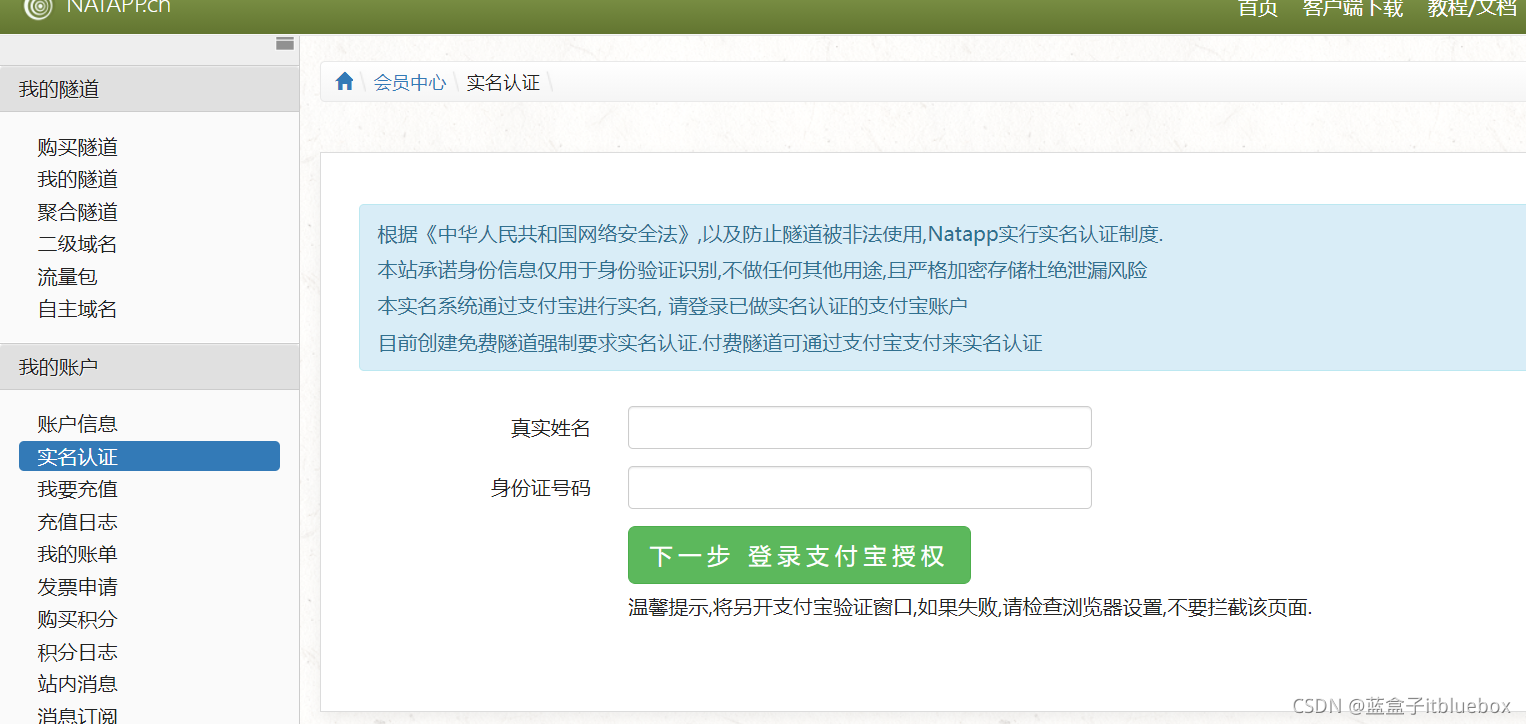Open 账户信息 sidebar item
Viewport: 1526px width, 724px height.
pyautogui.click(x=78, y=424)
